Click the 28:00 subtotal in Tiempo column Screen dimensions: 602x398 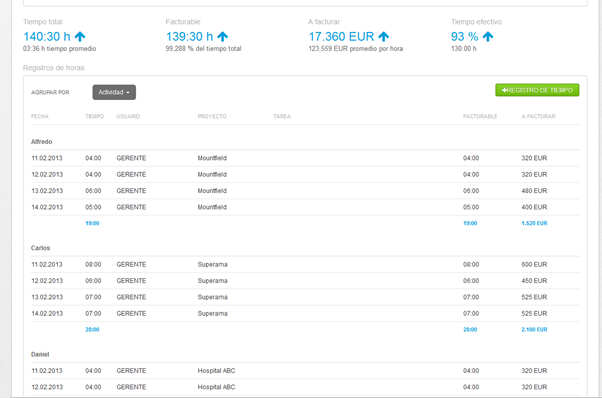(92, 330)
